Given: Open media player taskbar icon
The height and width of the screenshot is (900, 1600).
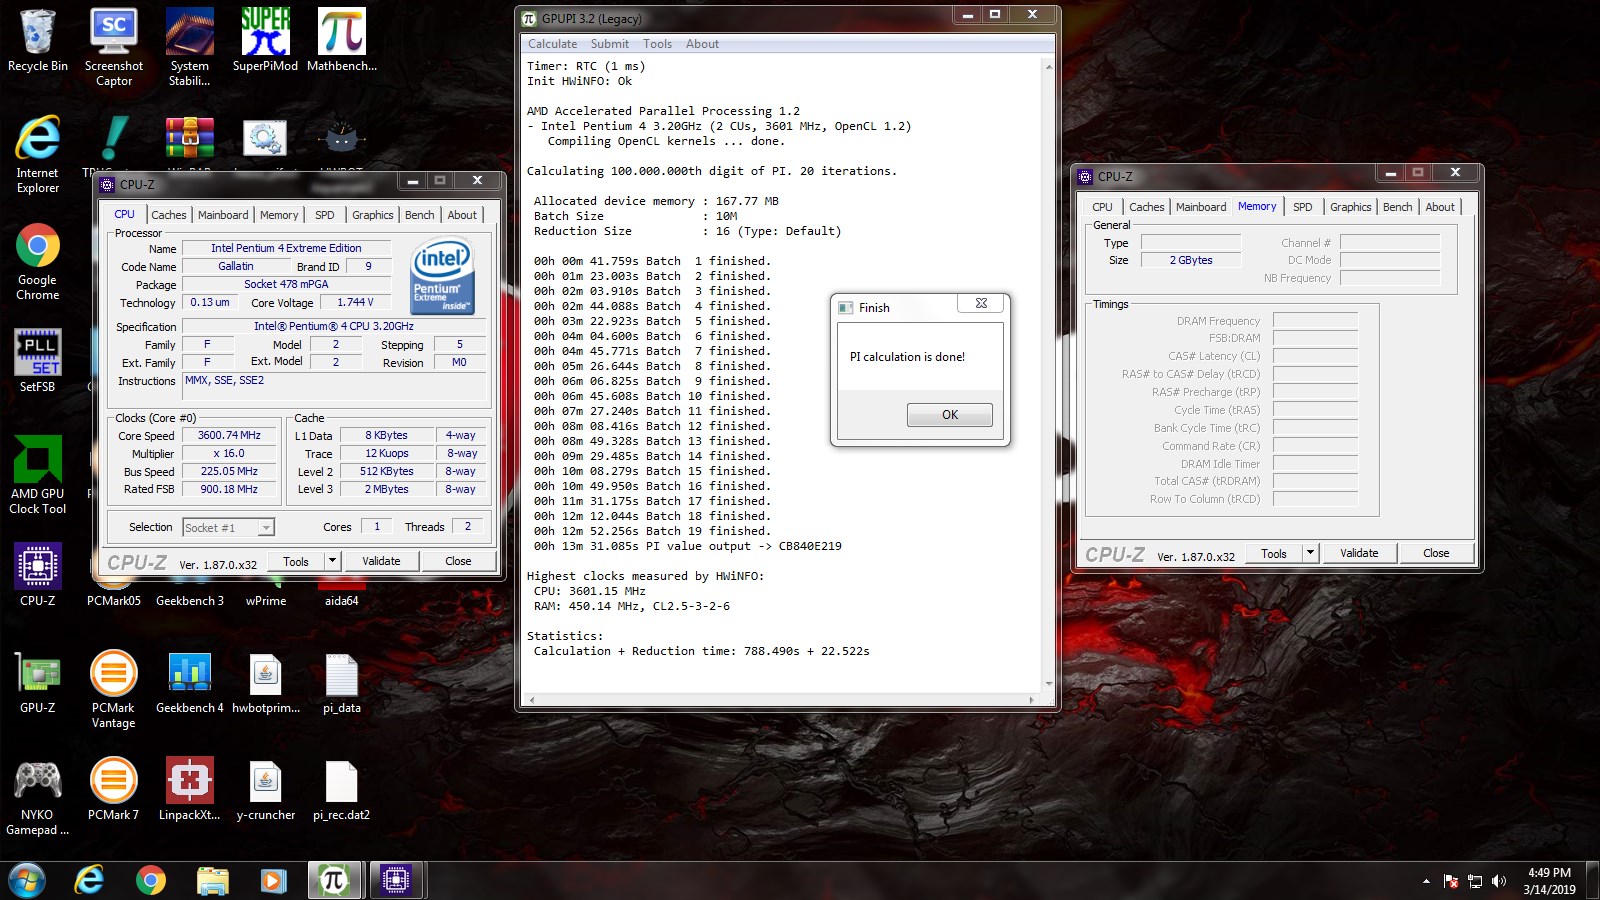Looking at the screenshot, I should click(x=273, y=881).
